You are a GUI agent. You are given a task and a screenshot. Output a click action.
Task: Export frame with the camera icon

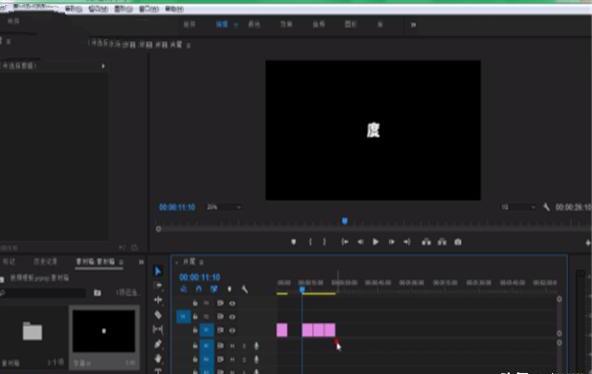(458, 242)
